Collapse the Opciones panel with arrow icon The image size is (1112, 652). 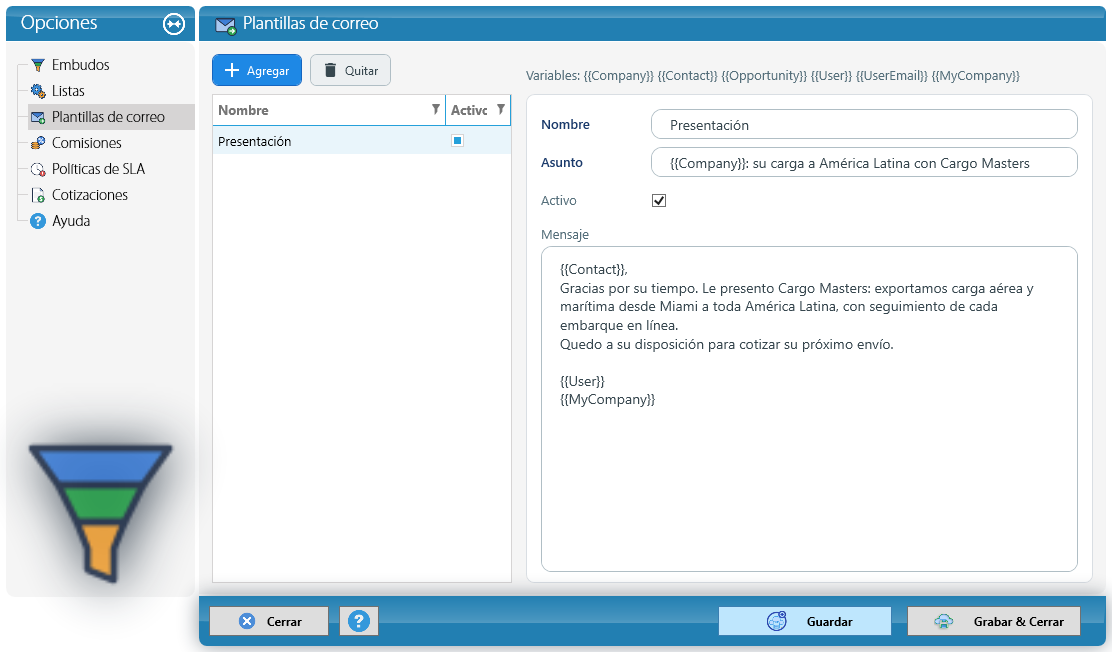point(174,24)
